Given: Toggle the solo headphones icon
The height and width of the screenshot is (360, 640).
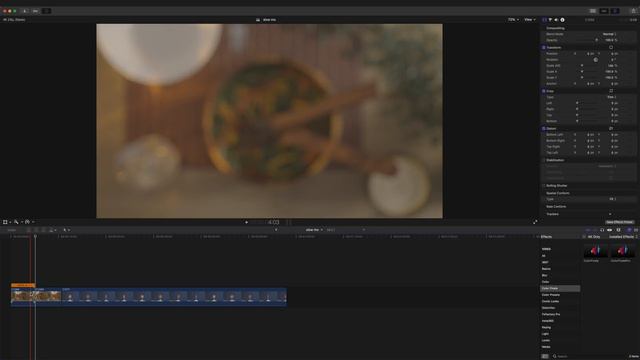Looking at the screenshot, I should tap(602, 230).
